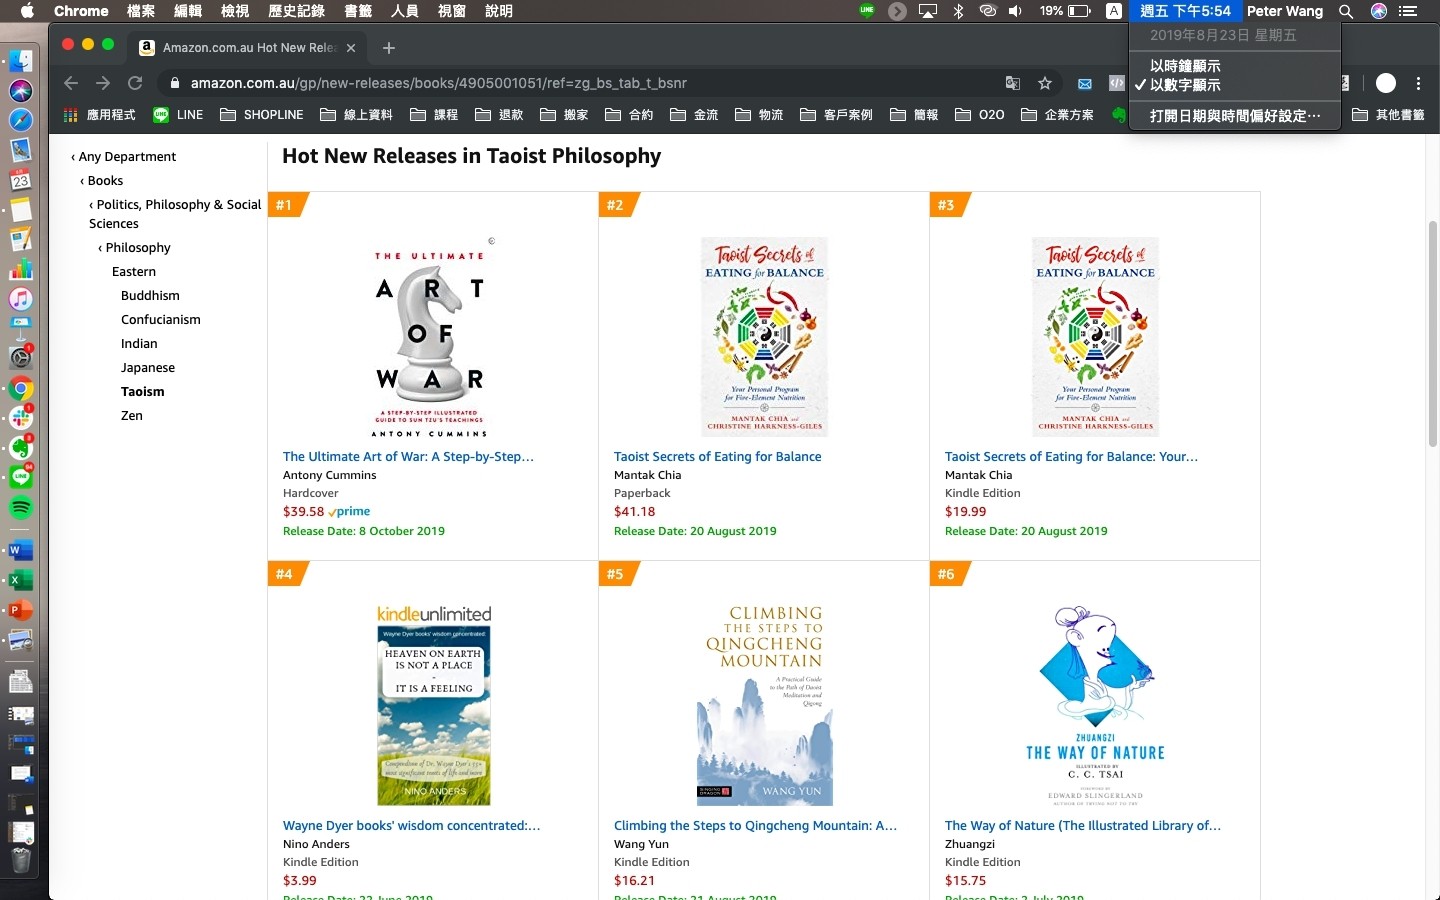
Task: Open Chrome's three-dot menu
Action: 1418,83
